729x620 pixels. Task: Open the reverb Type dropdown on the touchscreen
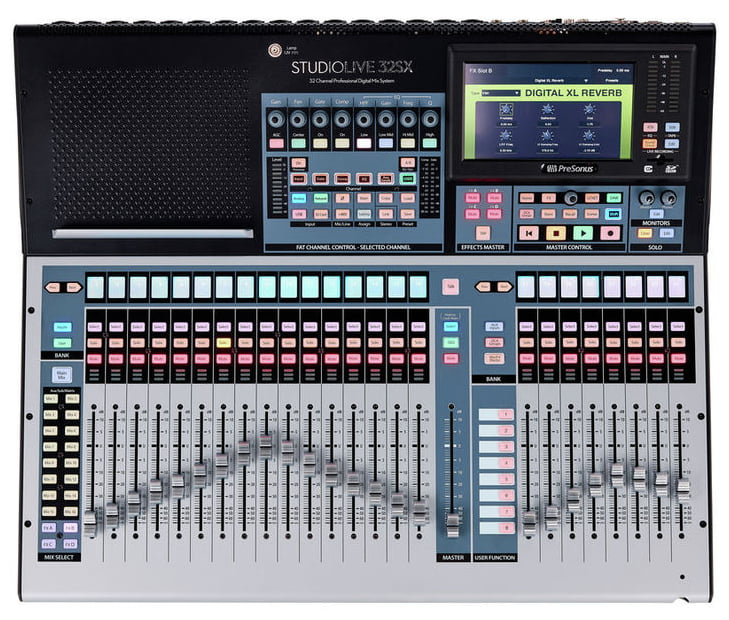[x=500, y=93]
